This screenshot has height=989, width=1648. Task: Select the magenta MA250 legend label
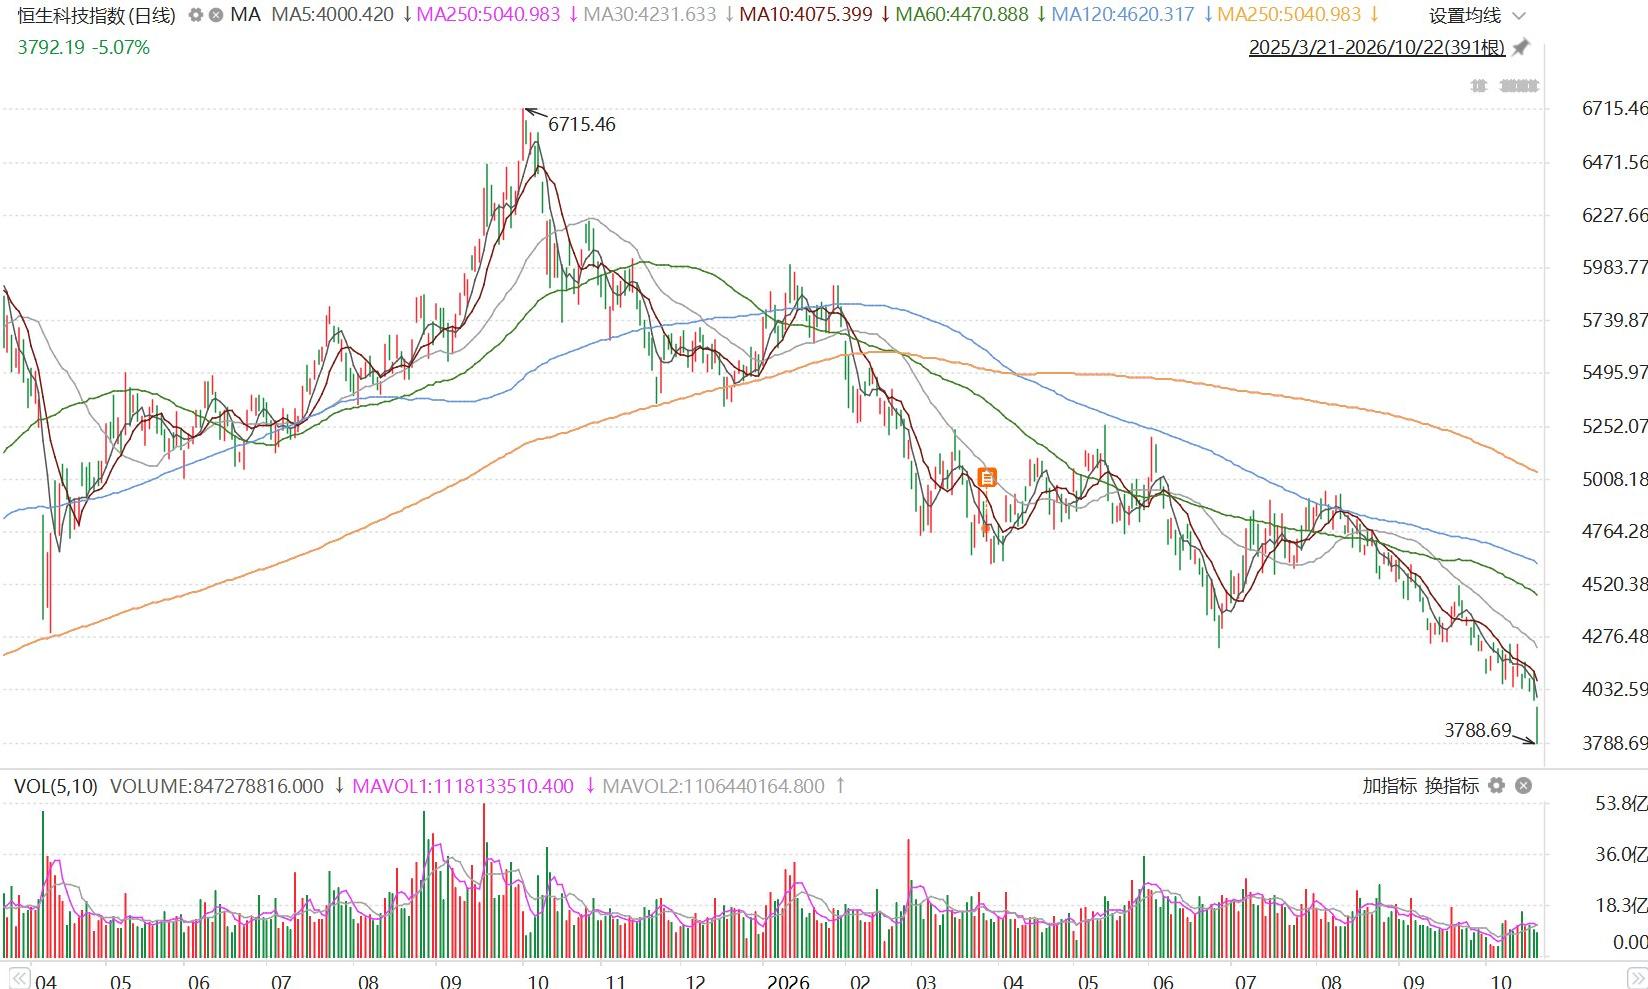(489, 15)
